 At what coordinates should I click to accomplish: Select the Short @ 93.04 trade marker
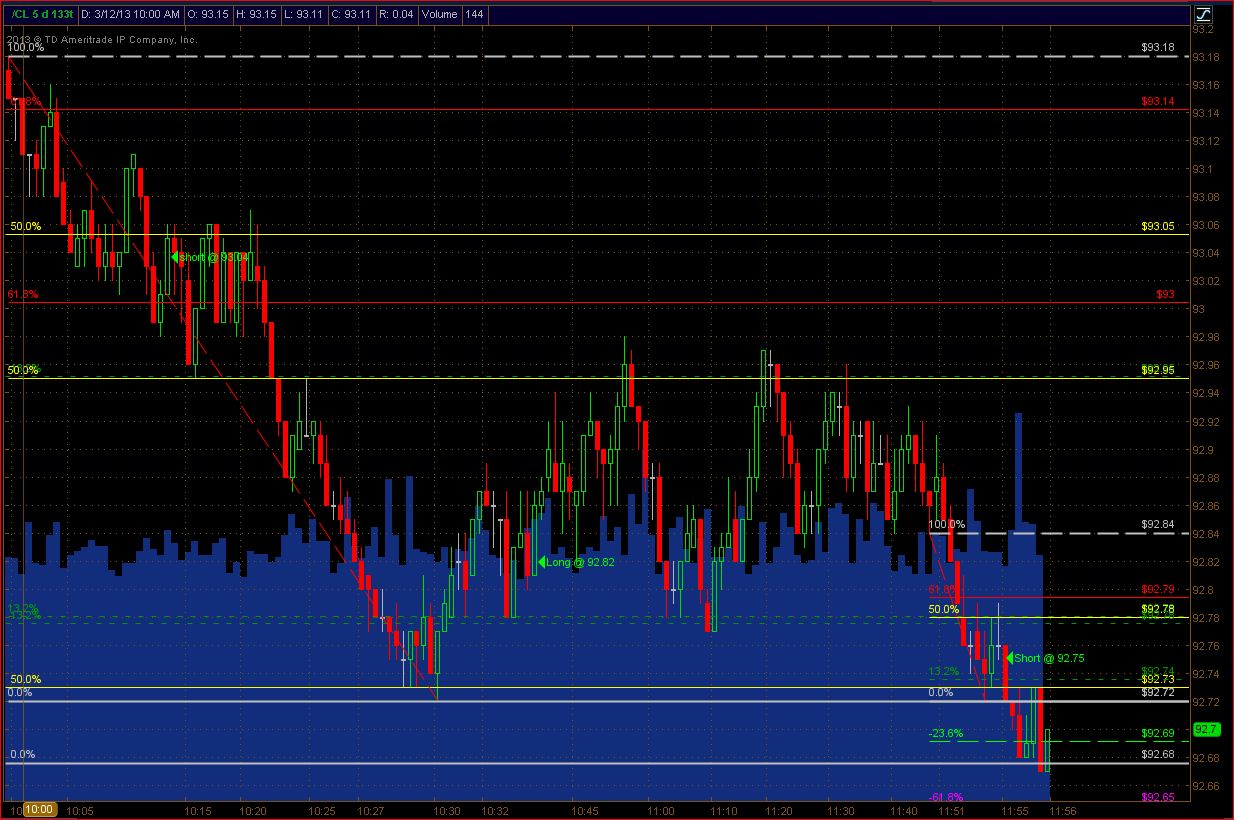(x=210, y=257)
